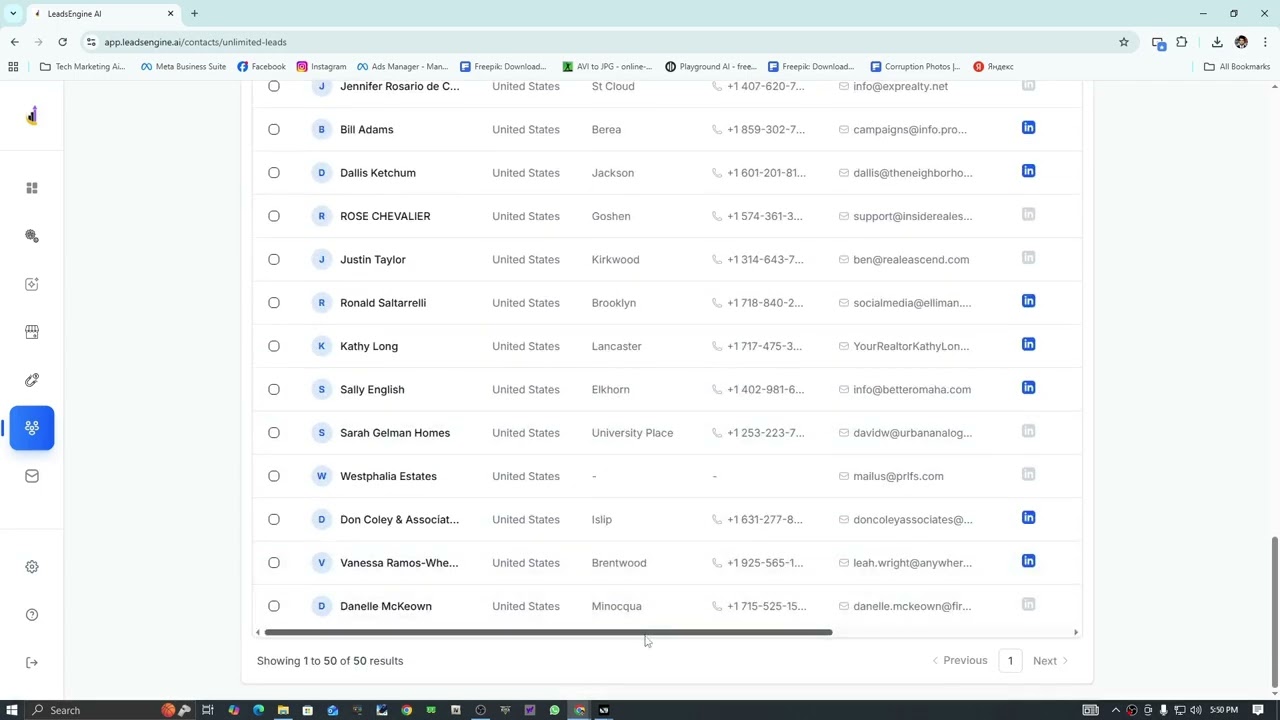The height and width of the screenshot is (720, 1280).
Task: Bookmark this page with the star icon
Action: point(1124,42)
